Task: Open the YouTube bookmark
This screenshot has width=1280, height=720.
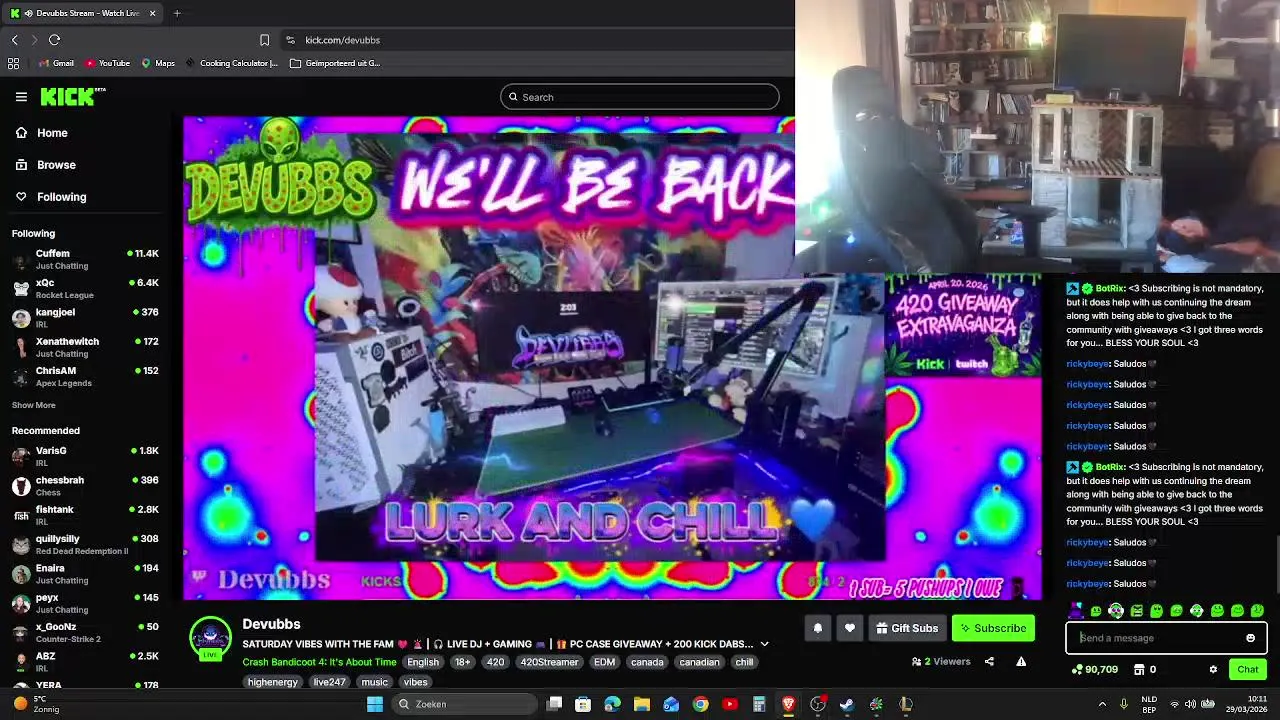Action: pyautogui.click(x=107, y=63)
